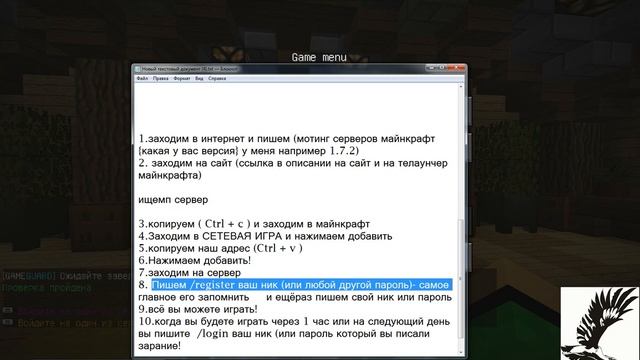
Task: Click the scrollbar down arrow in Notepad
Action: 461,352
